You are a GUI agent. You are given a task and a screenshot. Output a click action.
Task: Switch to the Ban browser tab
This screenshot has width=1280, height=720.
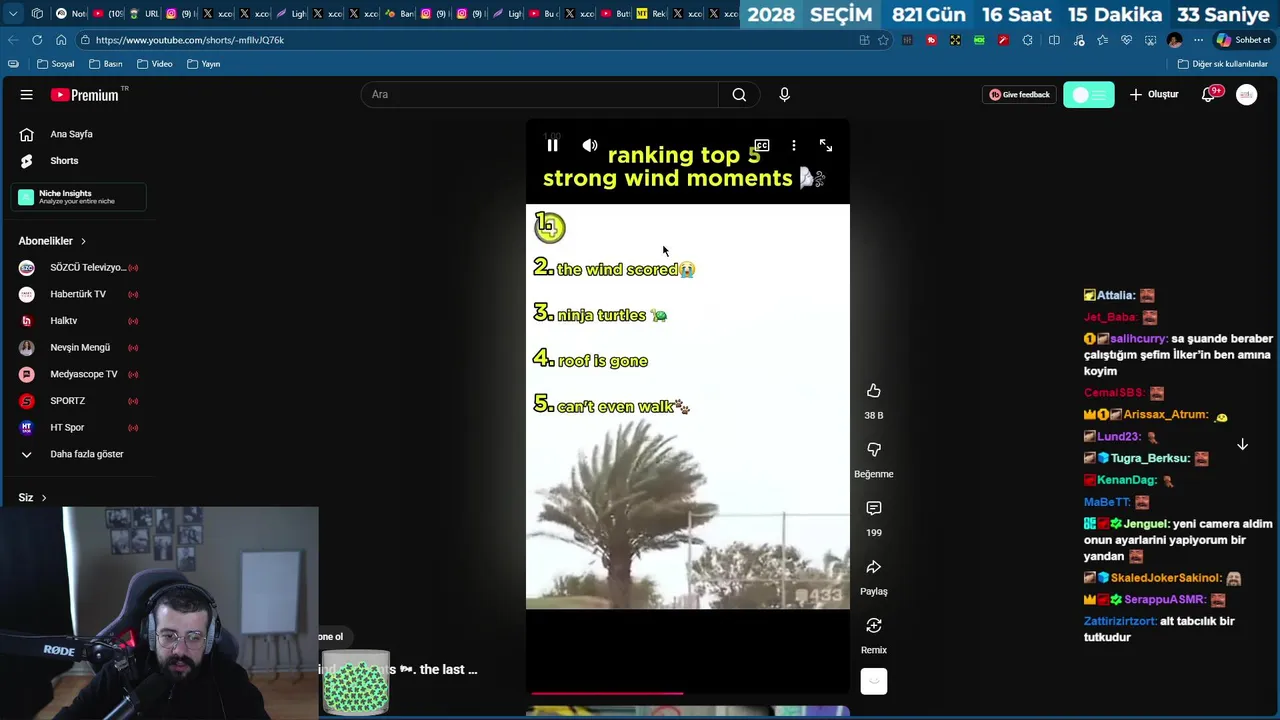point(398,14)
